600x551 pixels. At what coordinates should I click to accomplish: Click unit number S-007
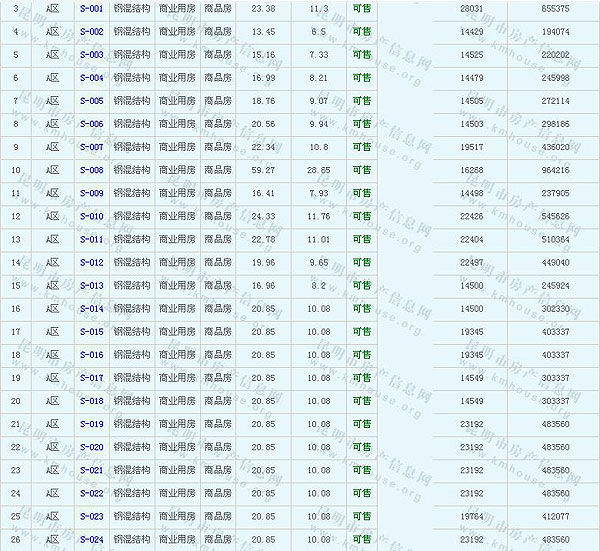point(91,147)
